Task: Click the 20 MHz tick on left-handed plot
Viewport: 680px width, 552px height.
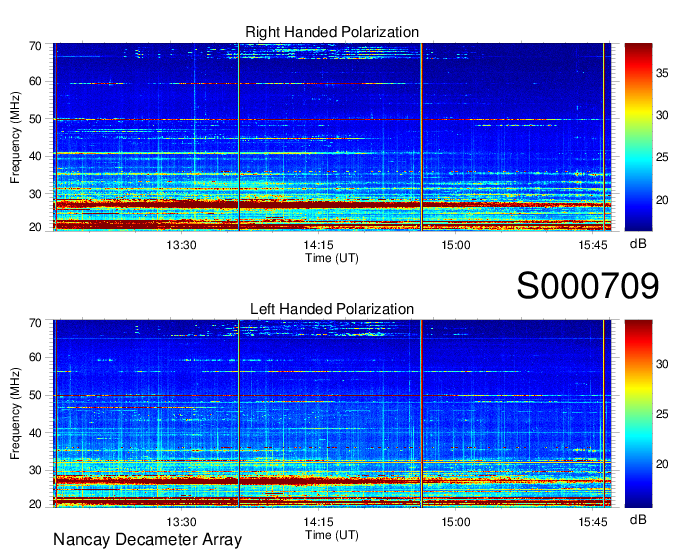Action: [35, 504]
